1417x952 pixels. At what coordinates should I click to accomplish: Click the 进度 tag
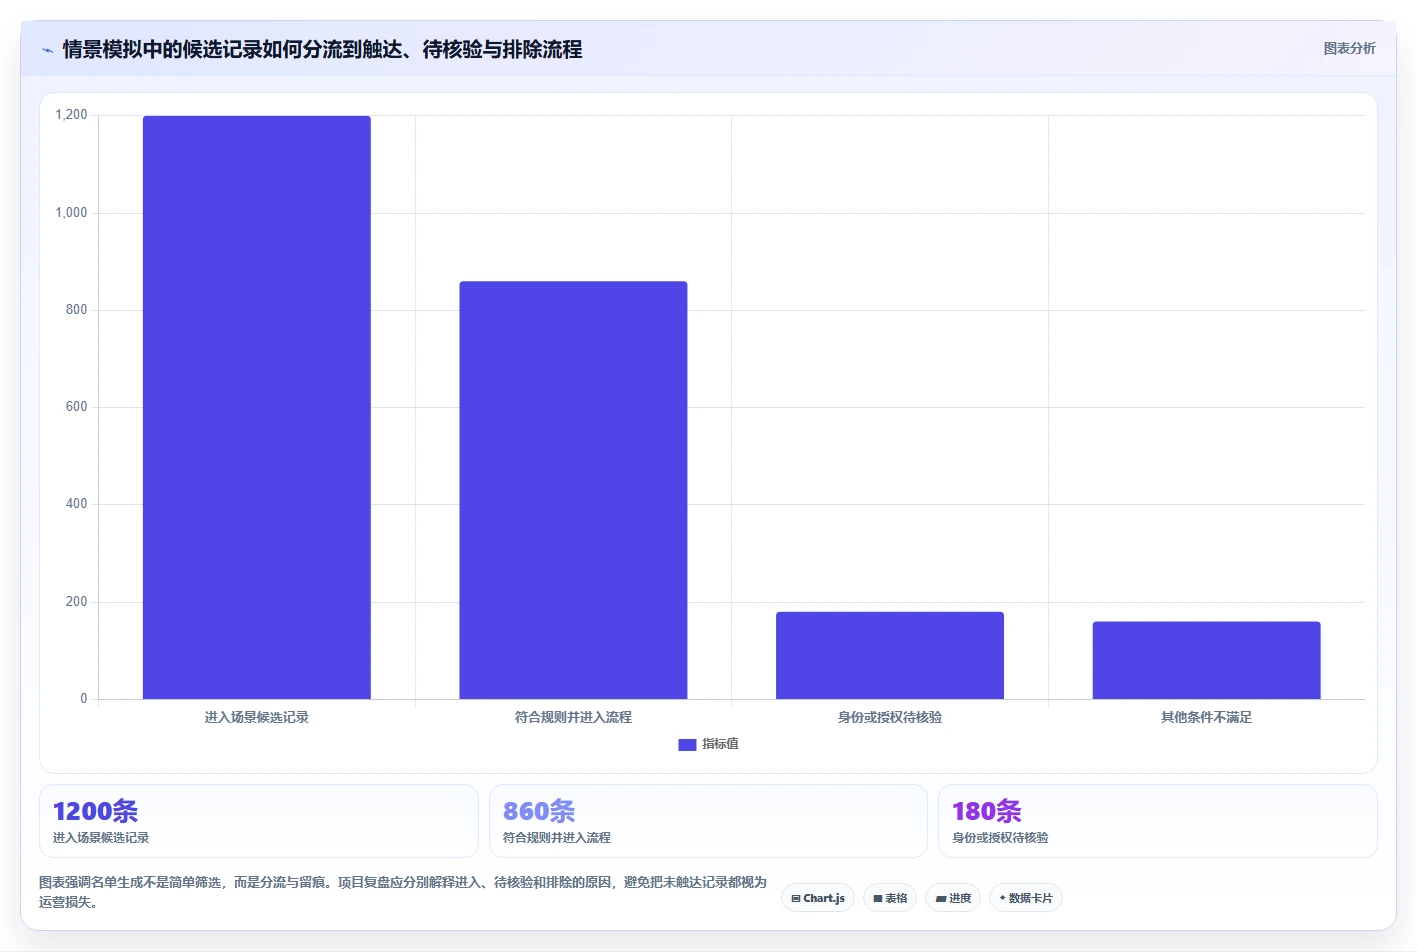point(953,898)
